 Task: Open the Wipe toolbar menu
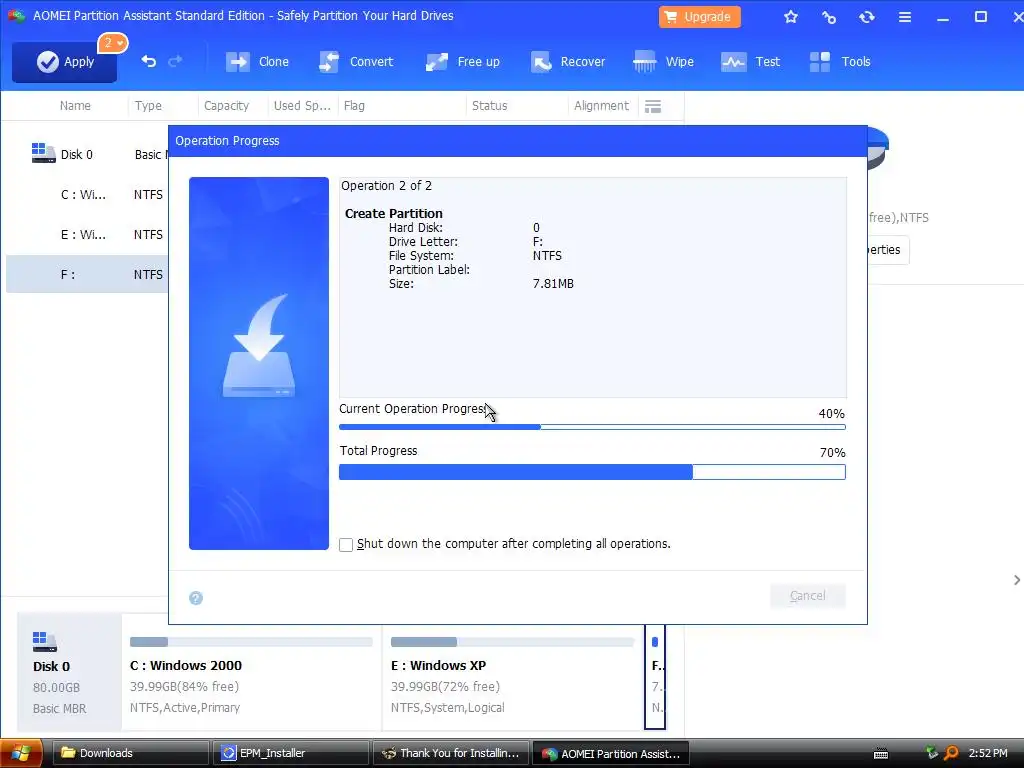tap(664, 62)
